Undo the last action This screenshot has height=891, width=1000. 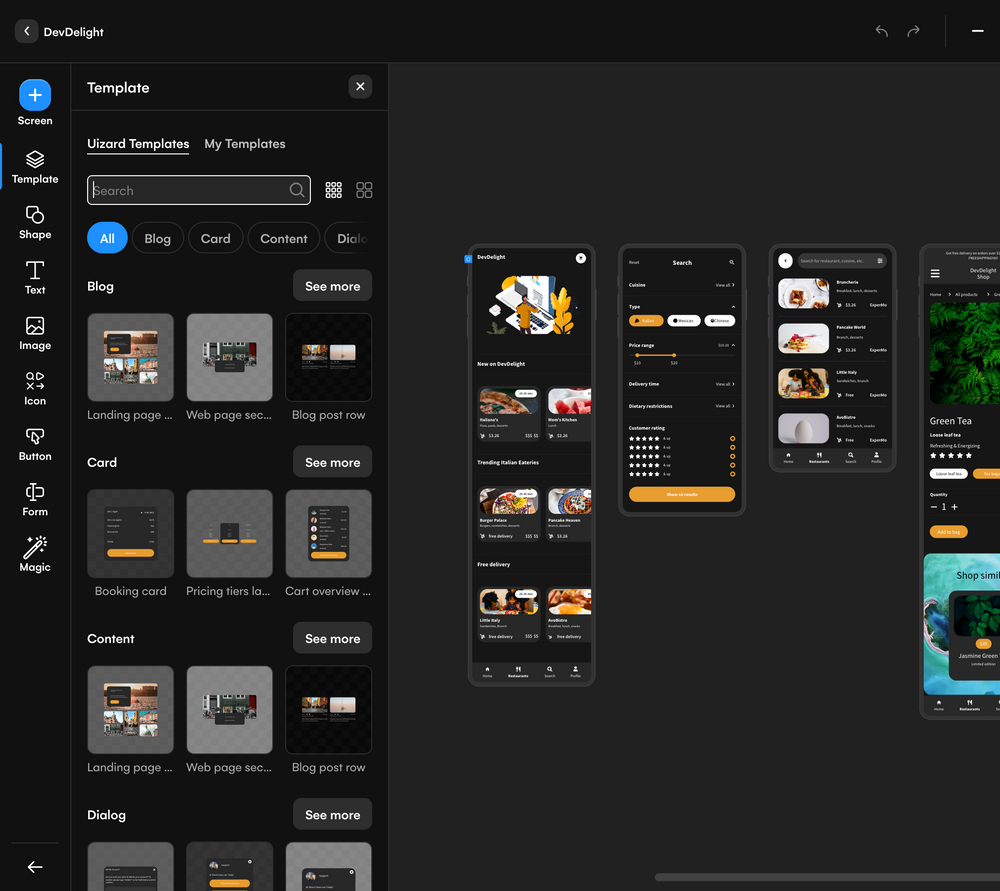(x=881, y=31)
